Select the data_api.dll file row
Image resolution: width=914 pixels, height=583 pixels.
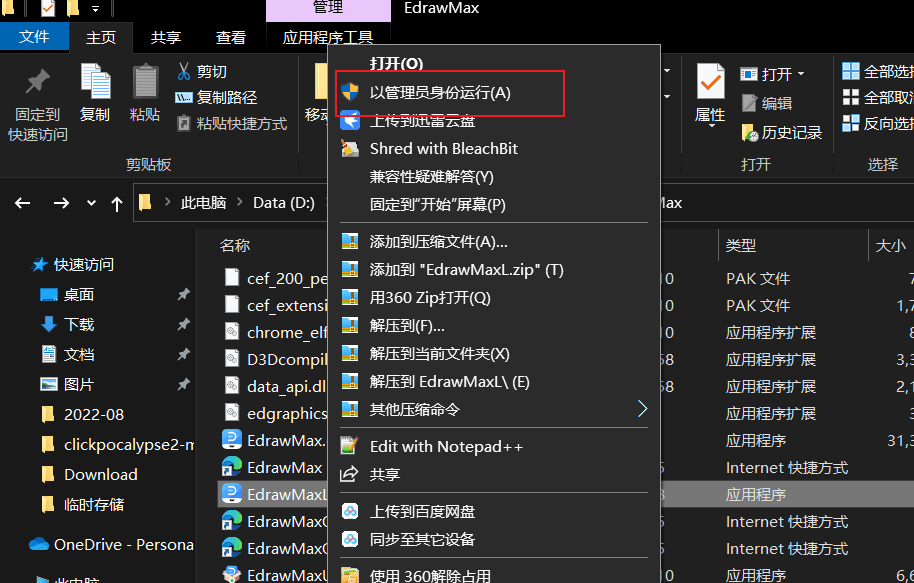pos(275,386)
